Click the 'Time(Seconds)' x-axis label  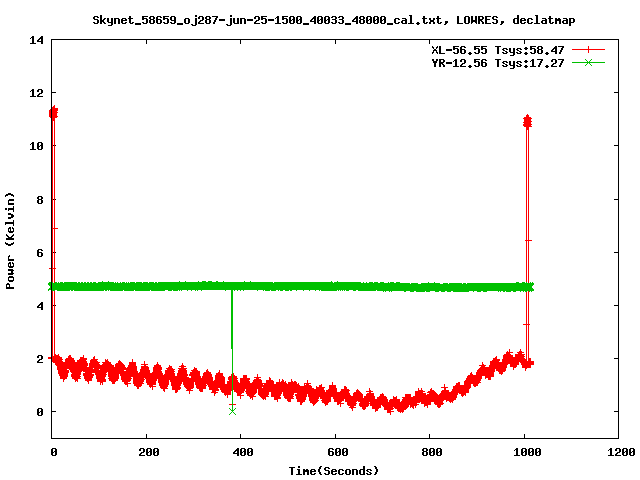(333, 471)
